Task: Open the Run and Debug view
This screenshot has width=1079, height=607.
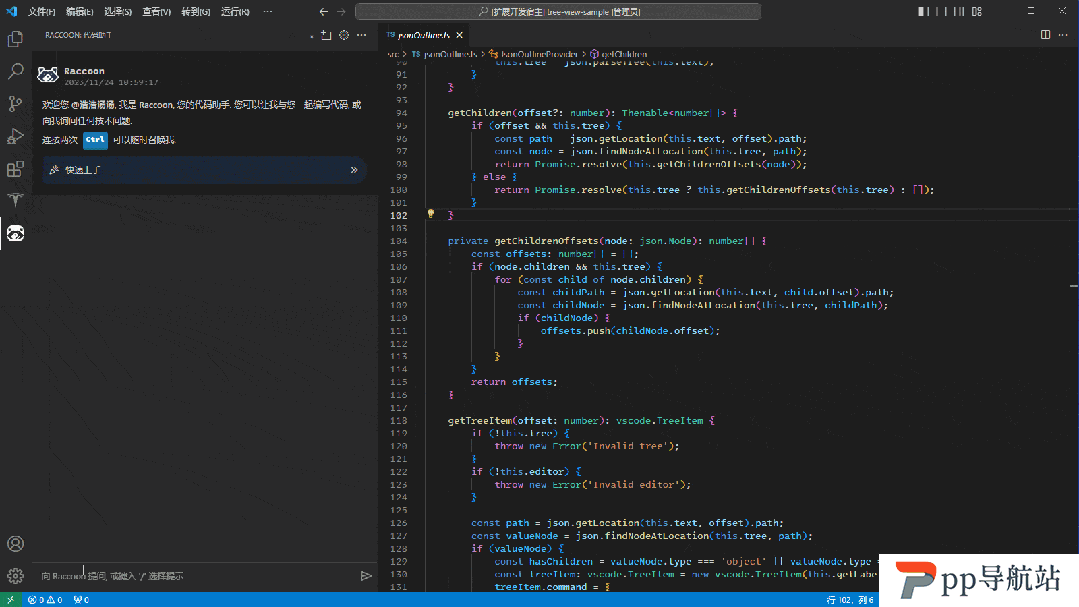Action: point(15,136)
